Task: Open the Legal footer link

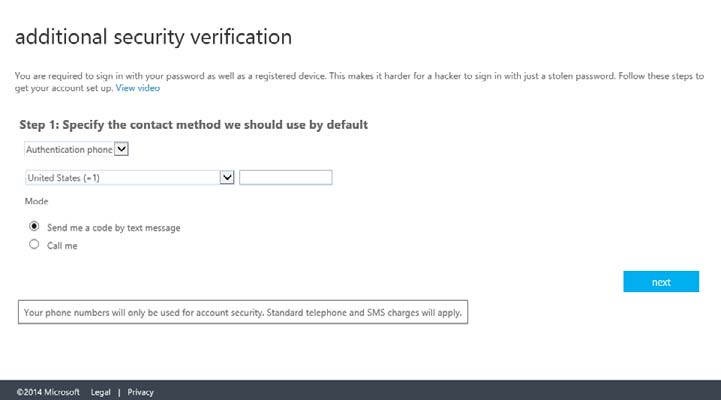Action: coord(100,392)
